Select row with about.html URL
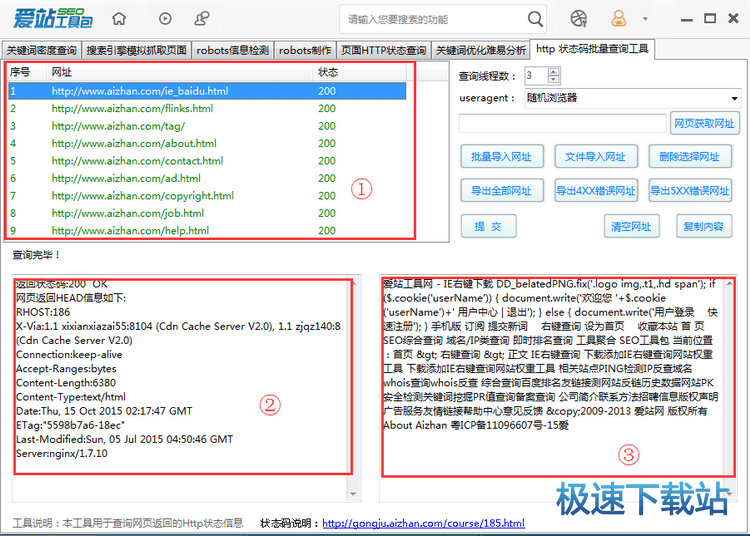 (x=207, y=143)
